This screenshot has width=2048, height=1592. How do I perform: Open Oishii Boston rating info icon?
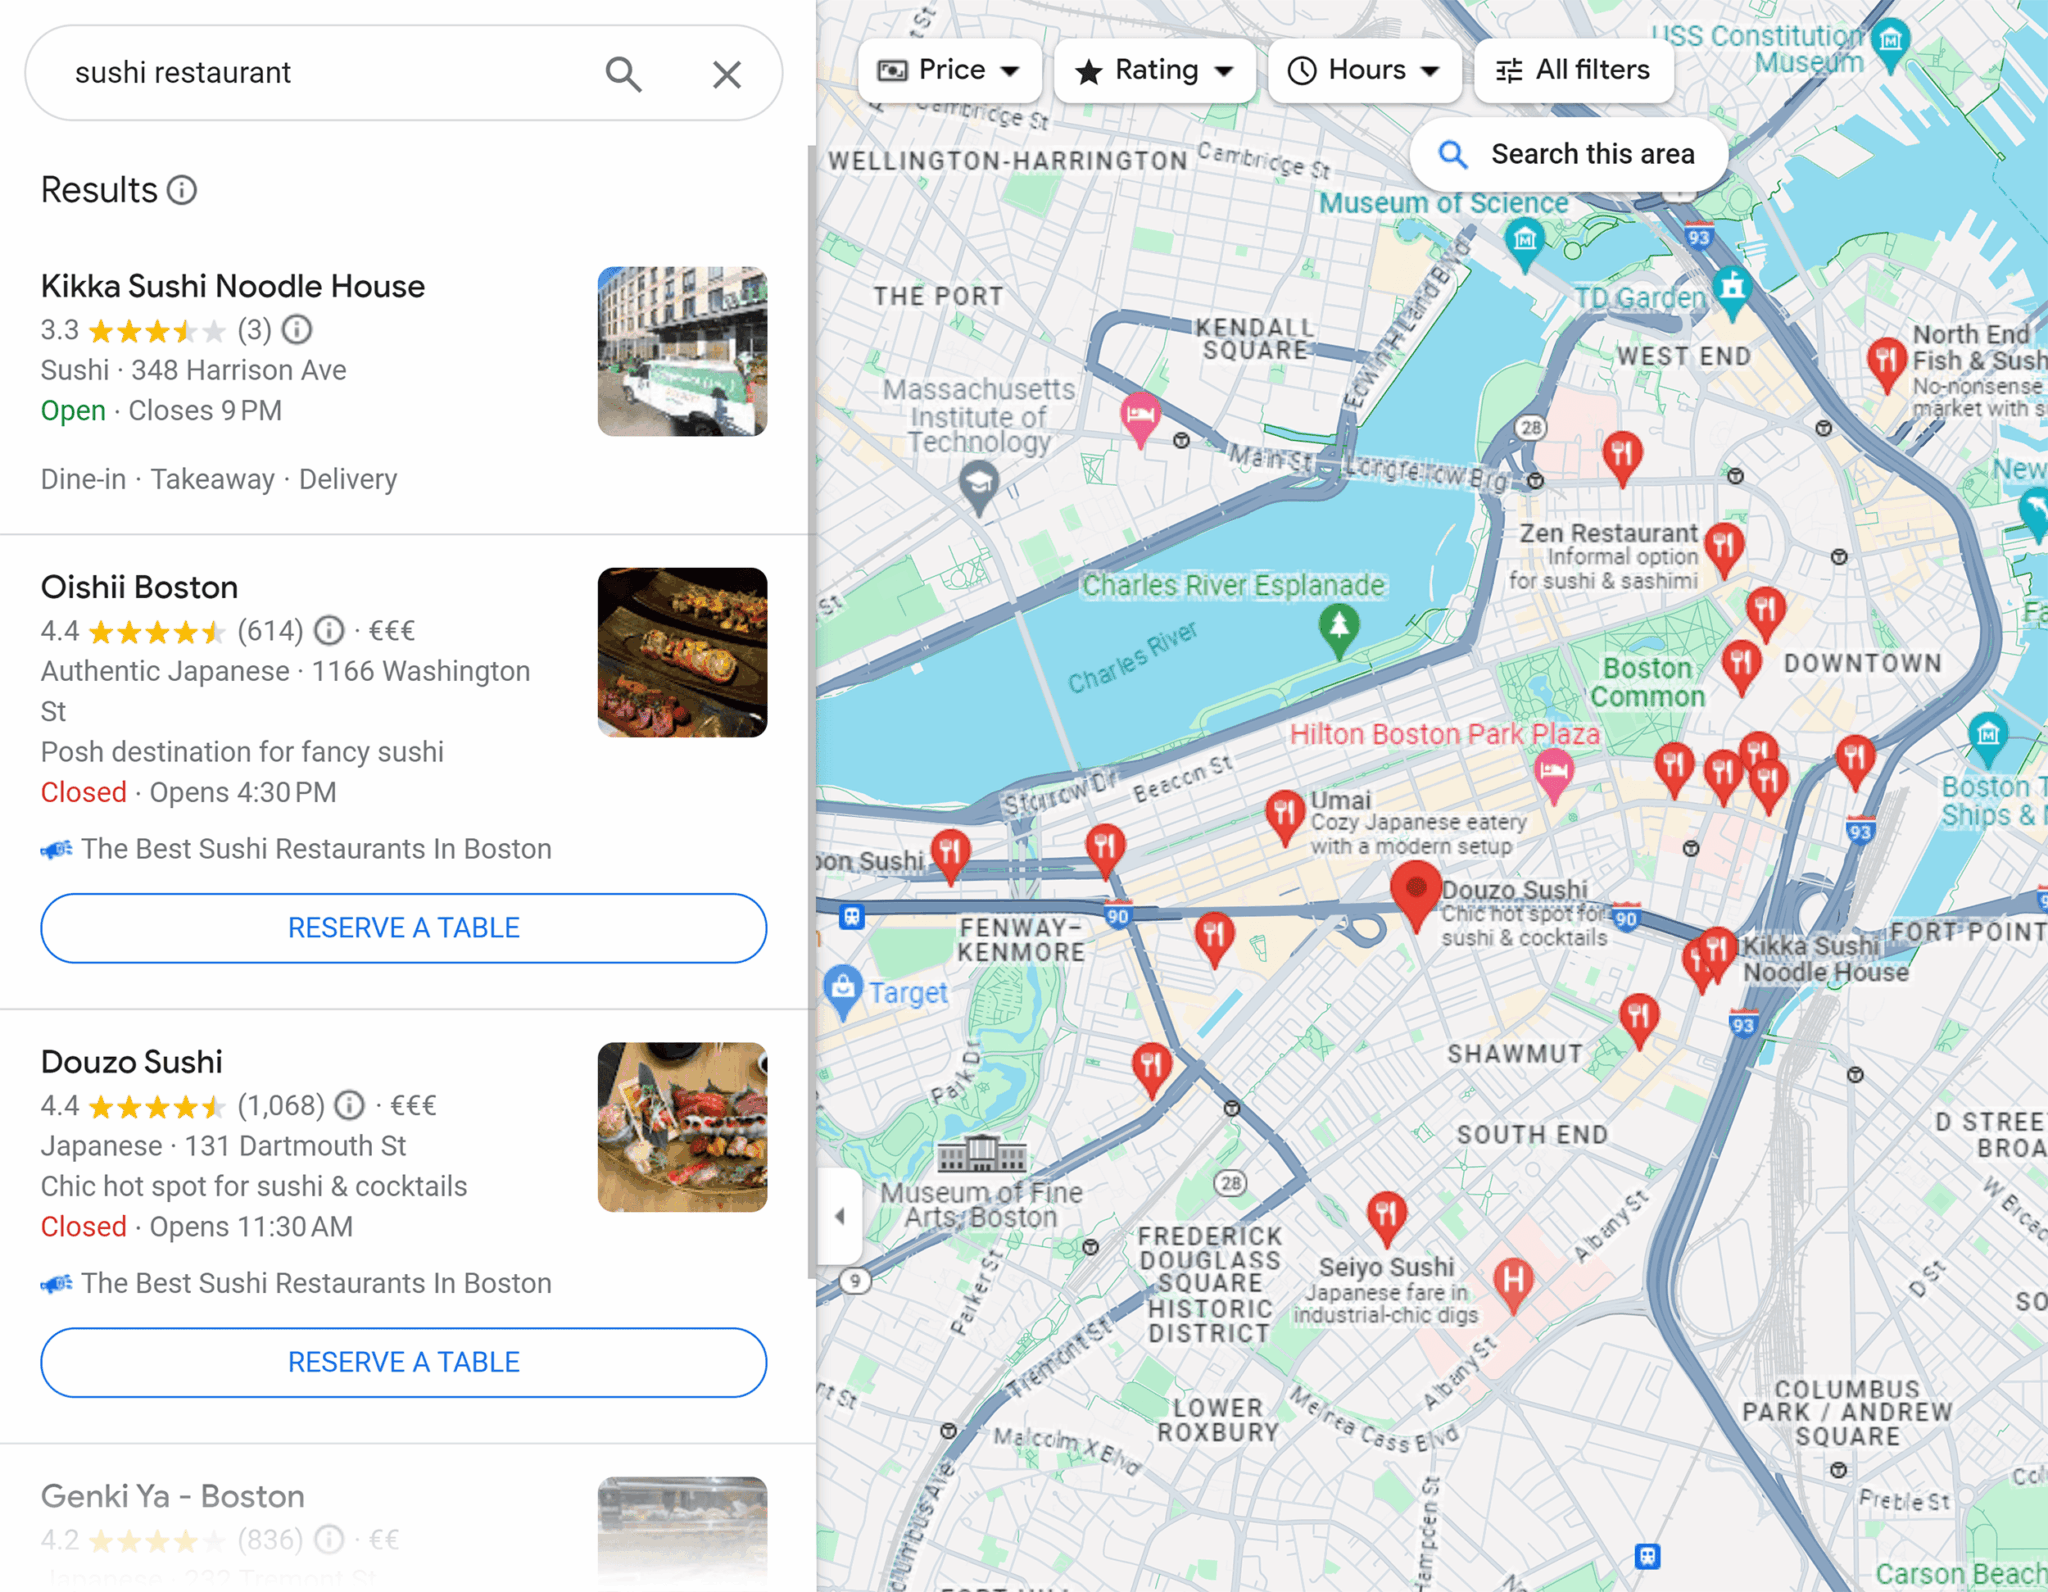point(329,630)
